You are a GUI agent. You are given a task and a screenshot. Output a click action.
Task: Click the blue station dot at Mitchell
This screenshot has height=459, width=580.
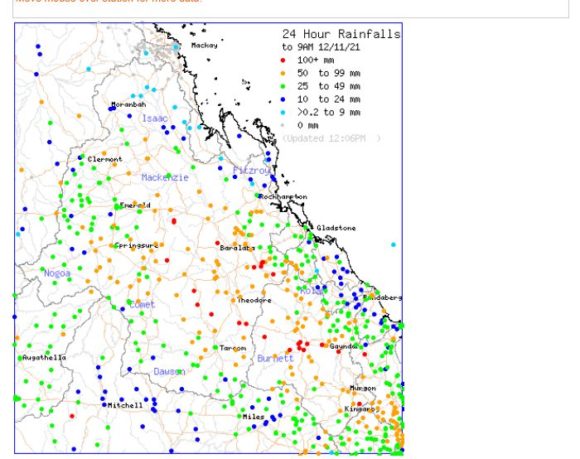click(x=104, y=405)
